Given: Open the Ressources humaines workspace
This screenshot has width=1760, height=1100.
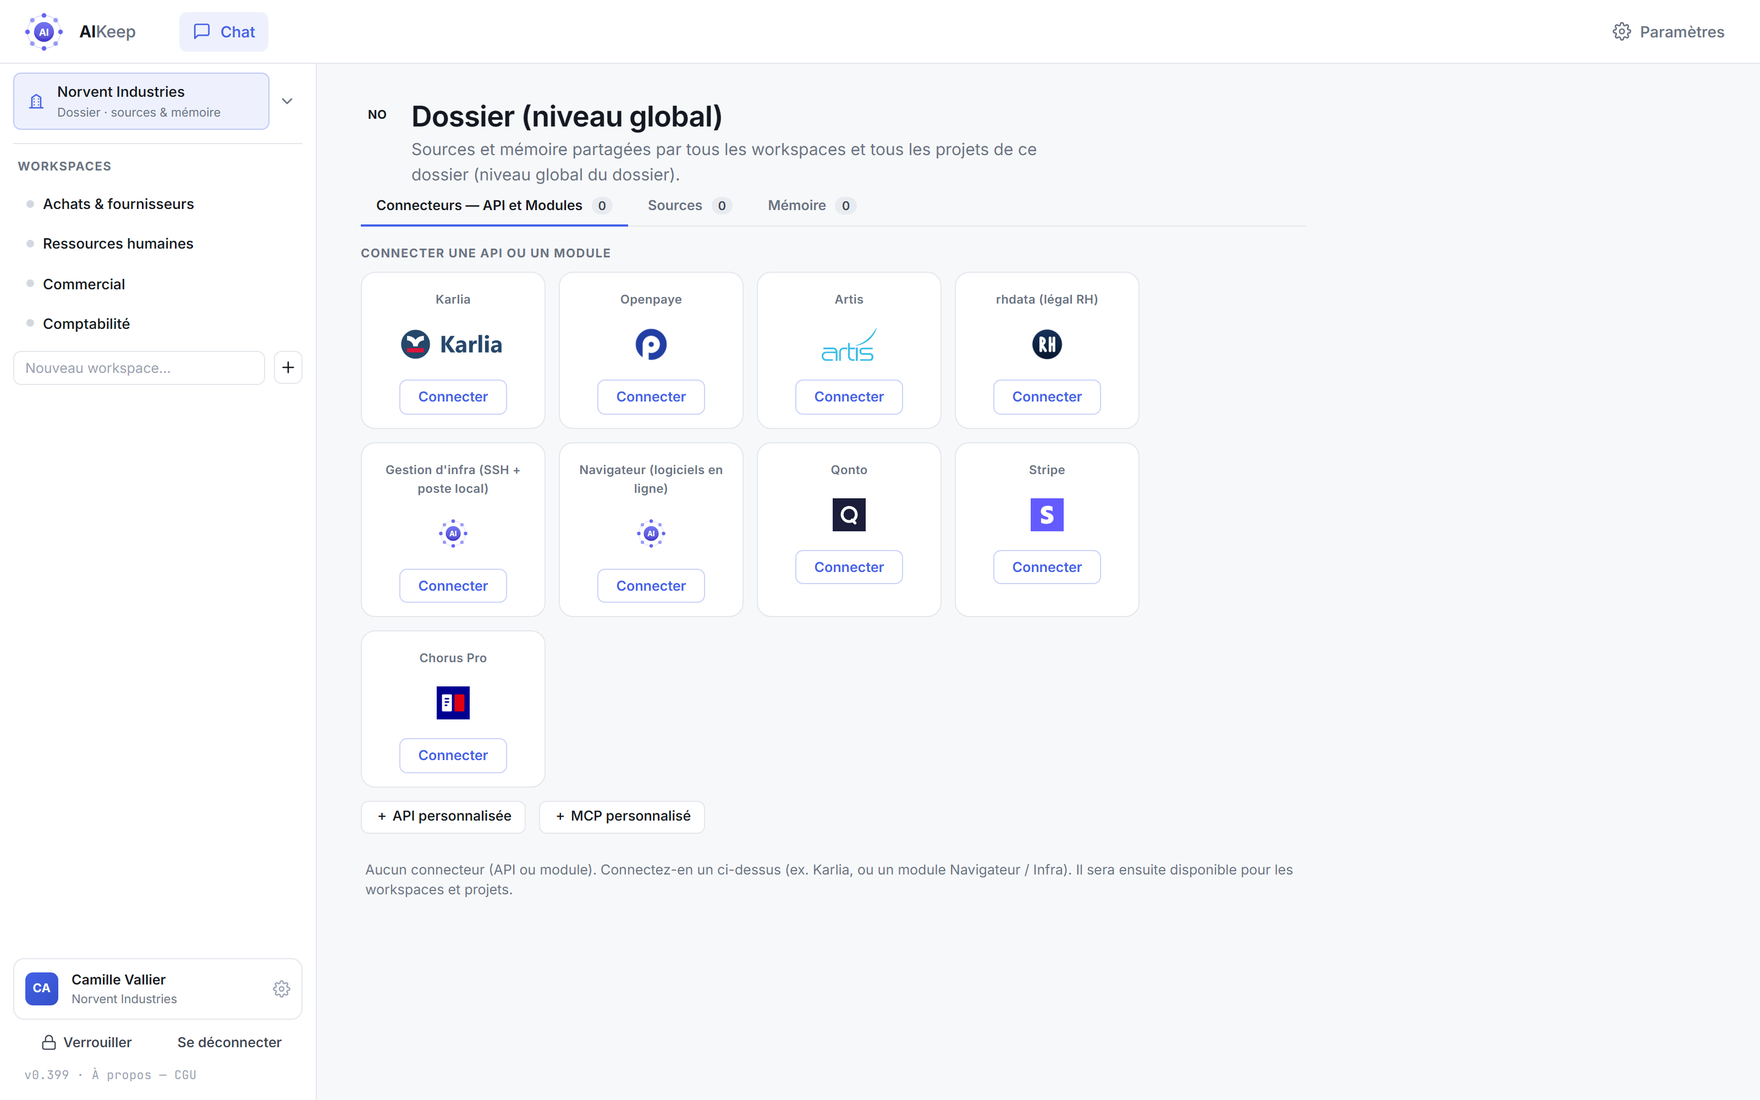Looking at the screenshot, I should pos(118,244).
